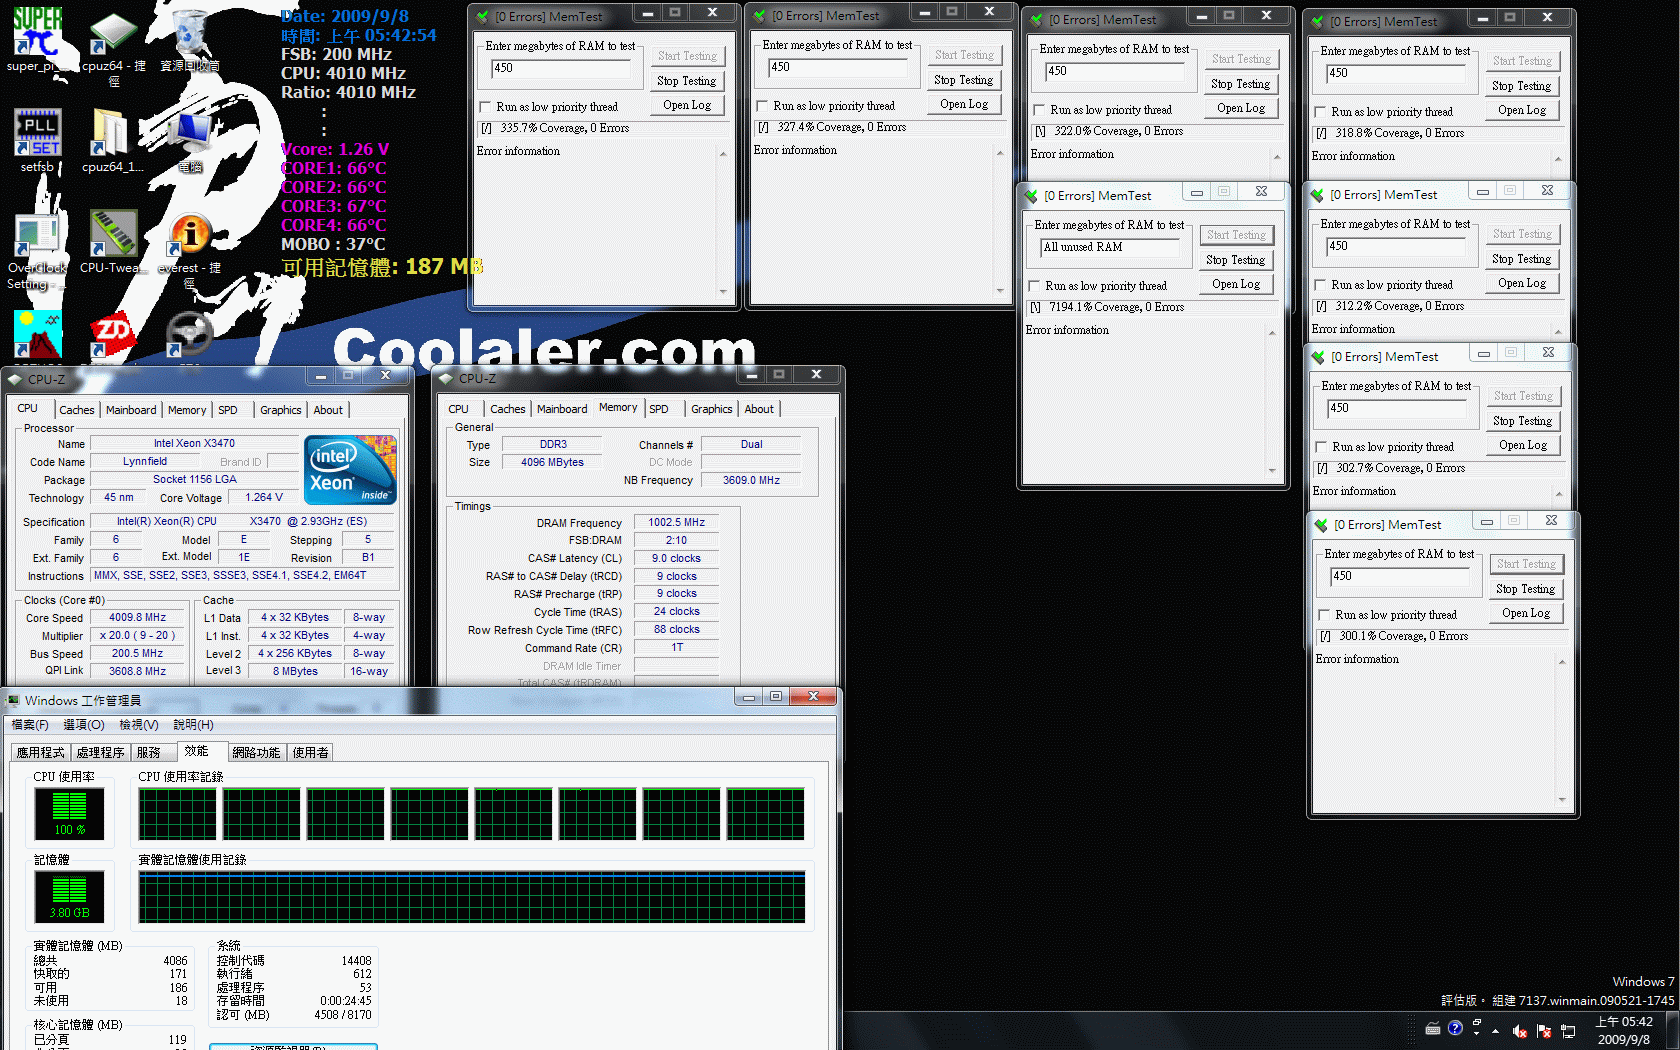1680x1050 pixels.
Task: Open the mountain and sun desktop shortcut
Action: [37, 334]
